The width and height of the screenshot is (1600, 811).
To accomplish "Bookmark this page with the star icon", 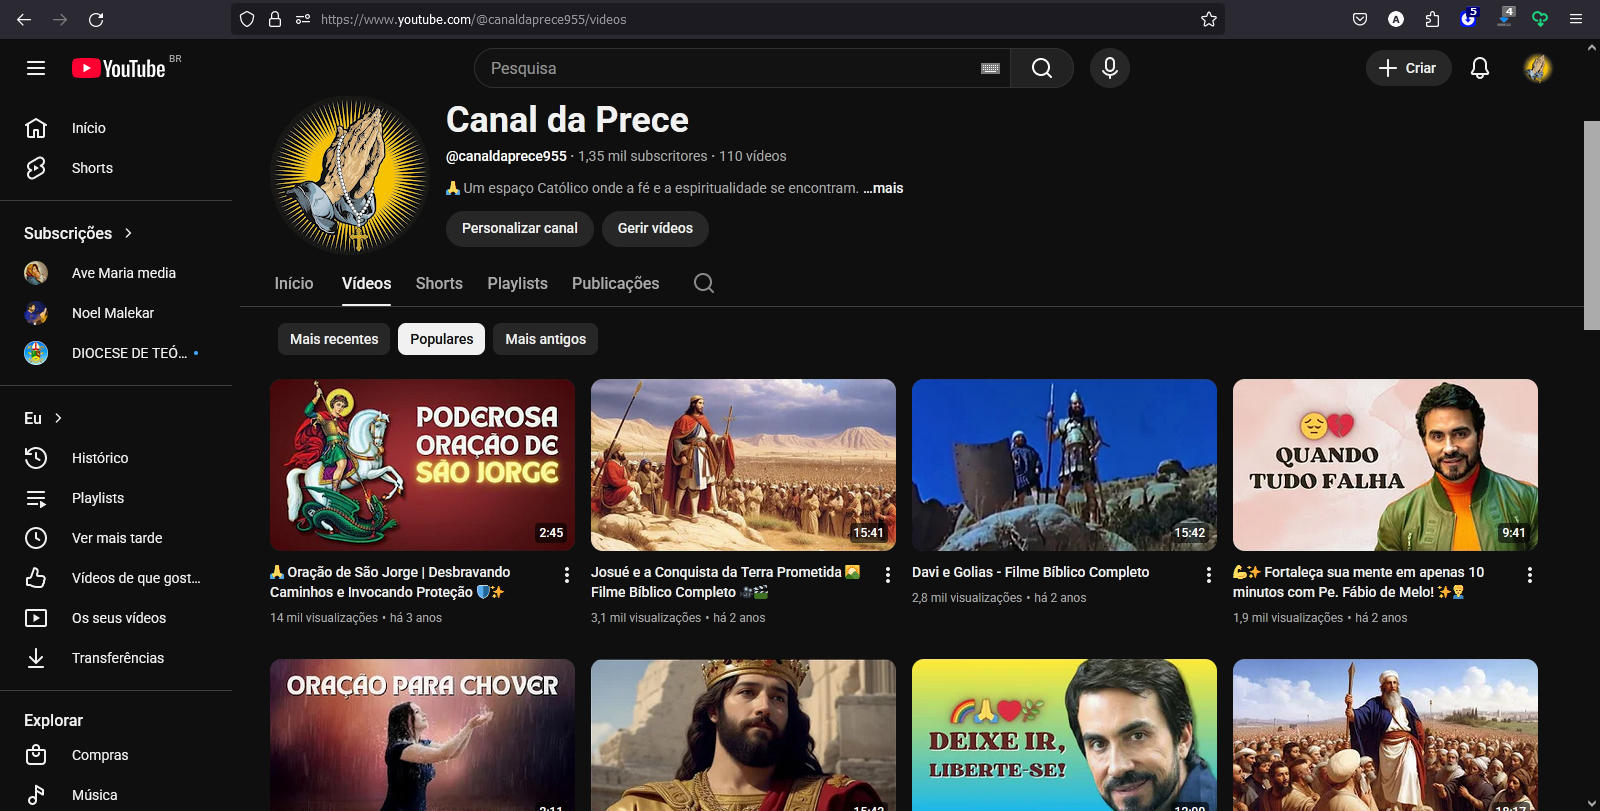I will pyautogui.click(x=1208, y=19).
